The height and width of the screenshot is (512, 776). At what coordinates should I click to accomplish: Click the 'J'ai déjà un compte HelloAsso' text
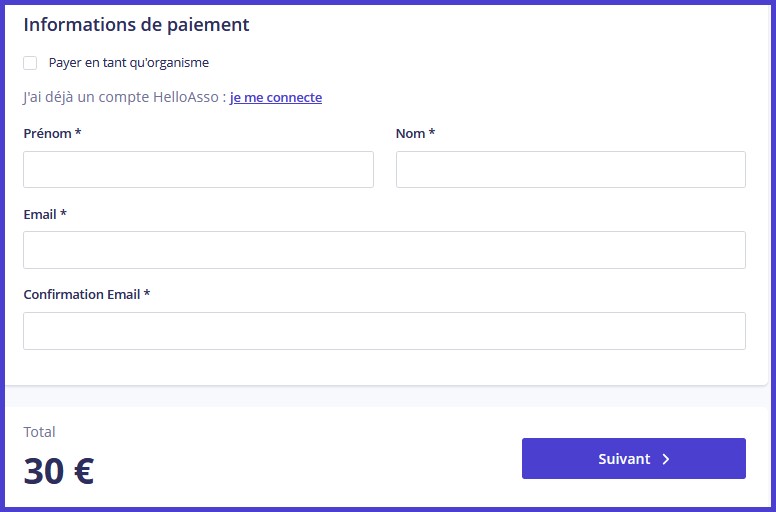coord(120,98)
